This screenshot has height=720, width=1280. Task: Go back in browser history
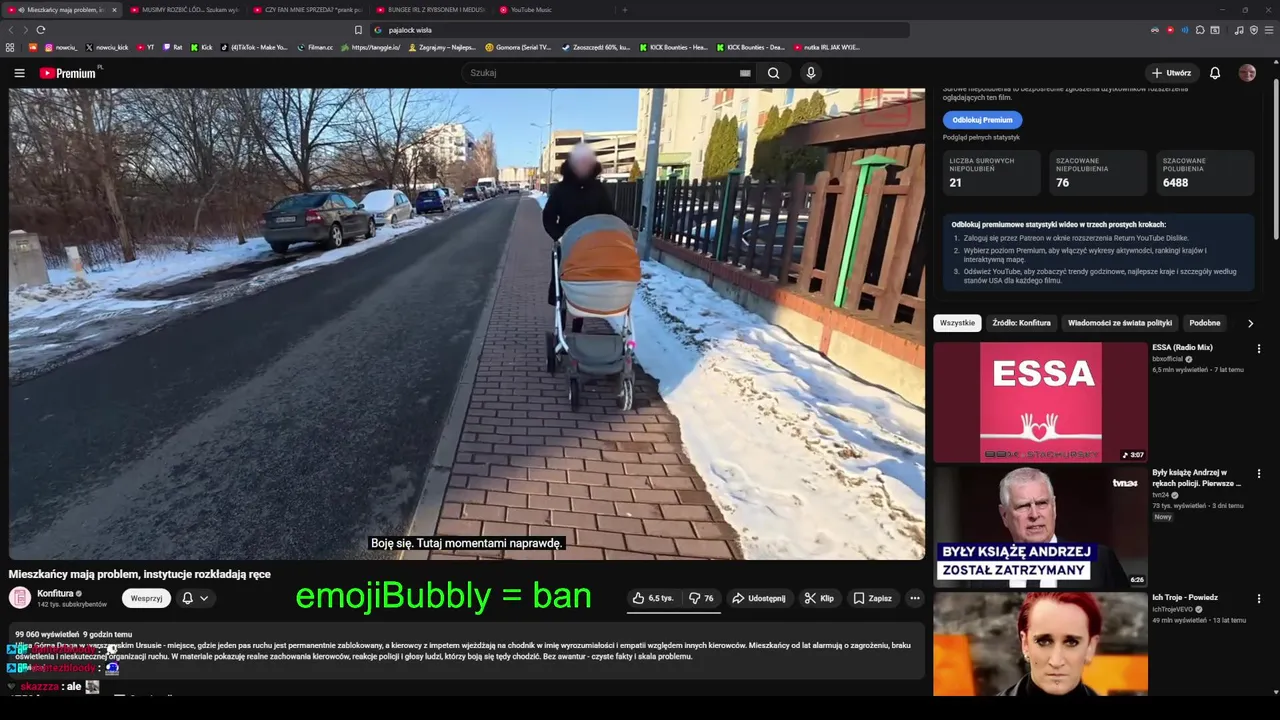coord(11,30)
